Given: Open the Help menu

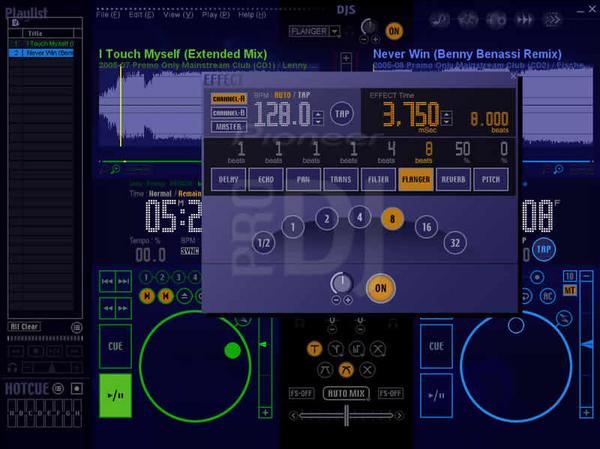Looking at the screenshot, I should (252, 15).
